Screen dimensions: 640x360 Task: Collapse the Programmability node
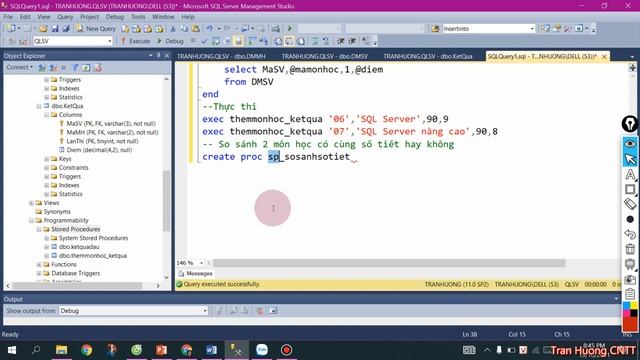pos(31,220)
